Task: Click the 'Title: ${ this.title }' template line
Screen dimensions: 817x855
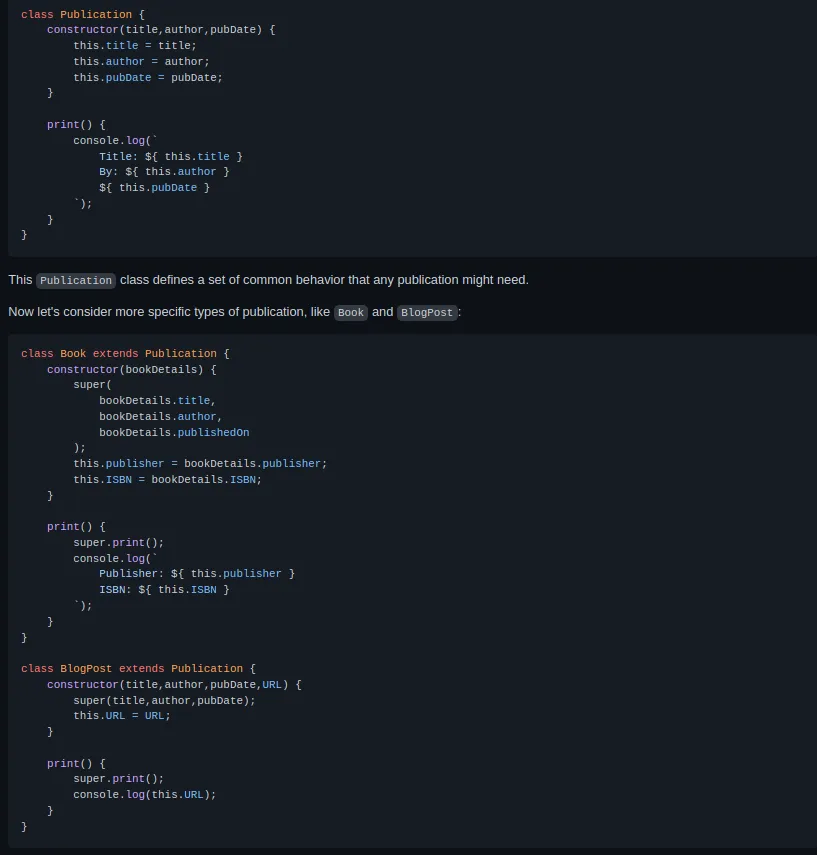Action: (x=171, y=156)
